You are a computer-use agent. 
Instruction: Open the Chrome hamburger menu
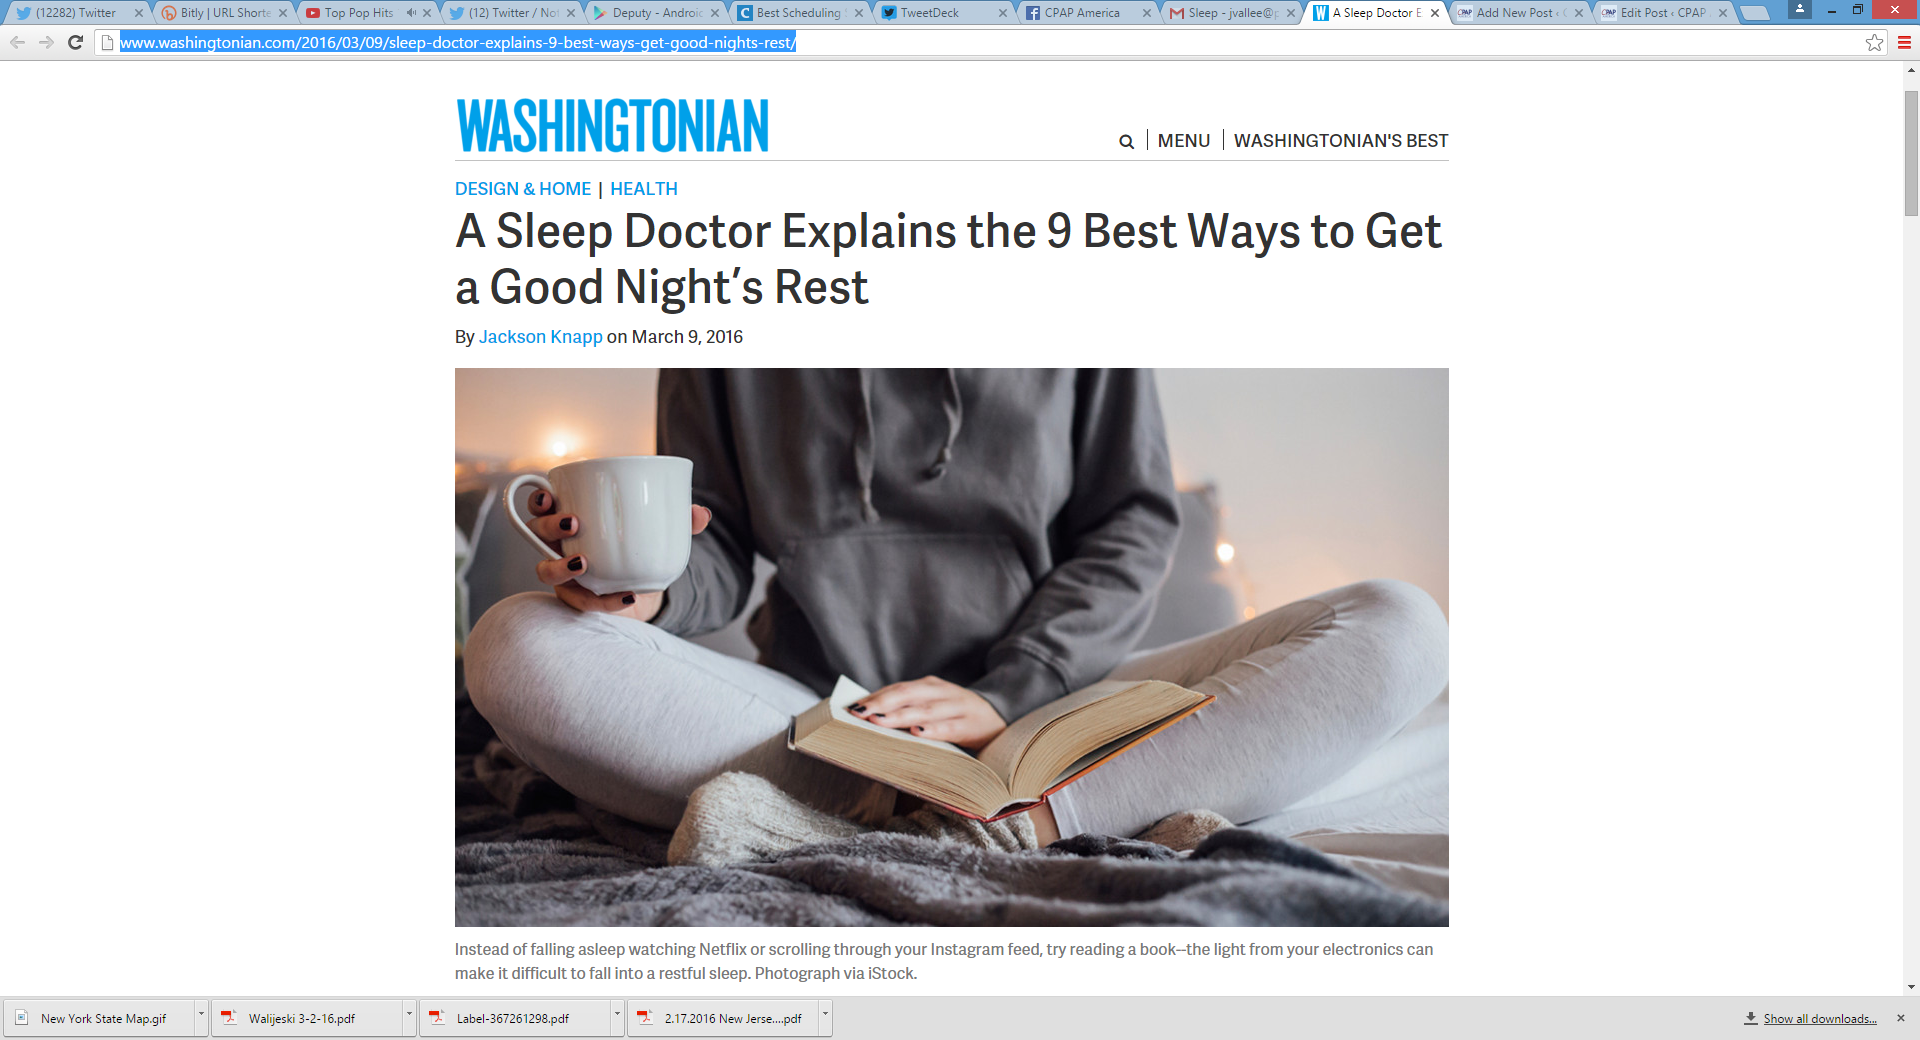1904,43
